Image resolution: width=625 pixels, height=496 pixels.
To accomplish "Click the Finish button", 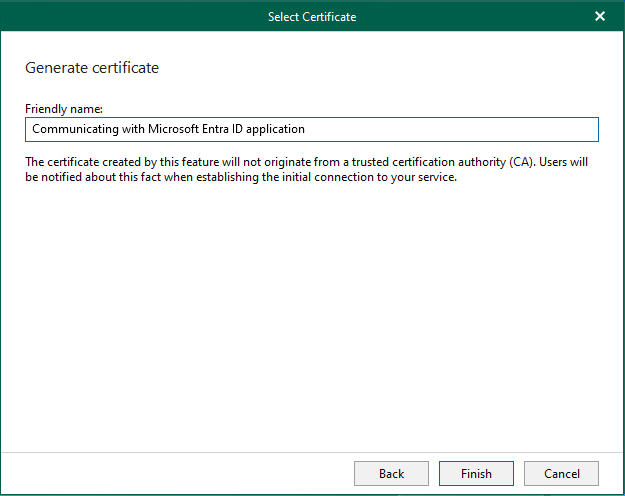I will [475, 473].
